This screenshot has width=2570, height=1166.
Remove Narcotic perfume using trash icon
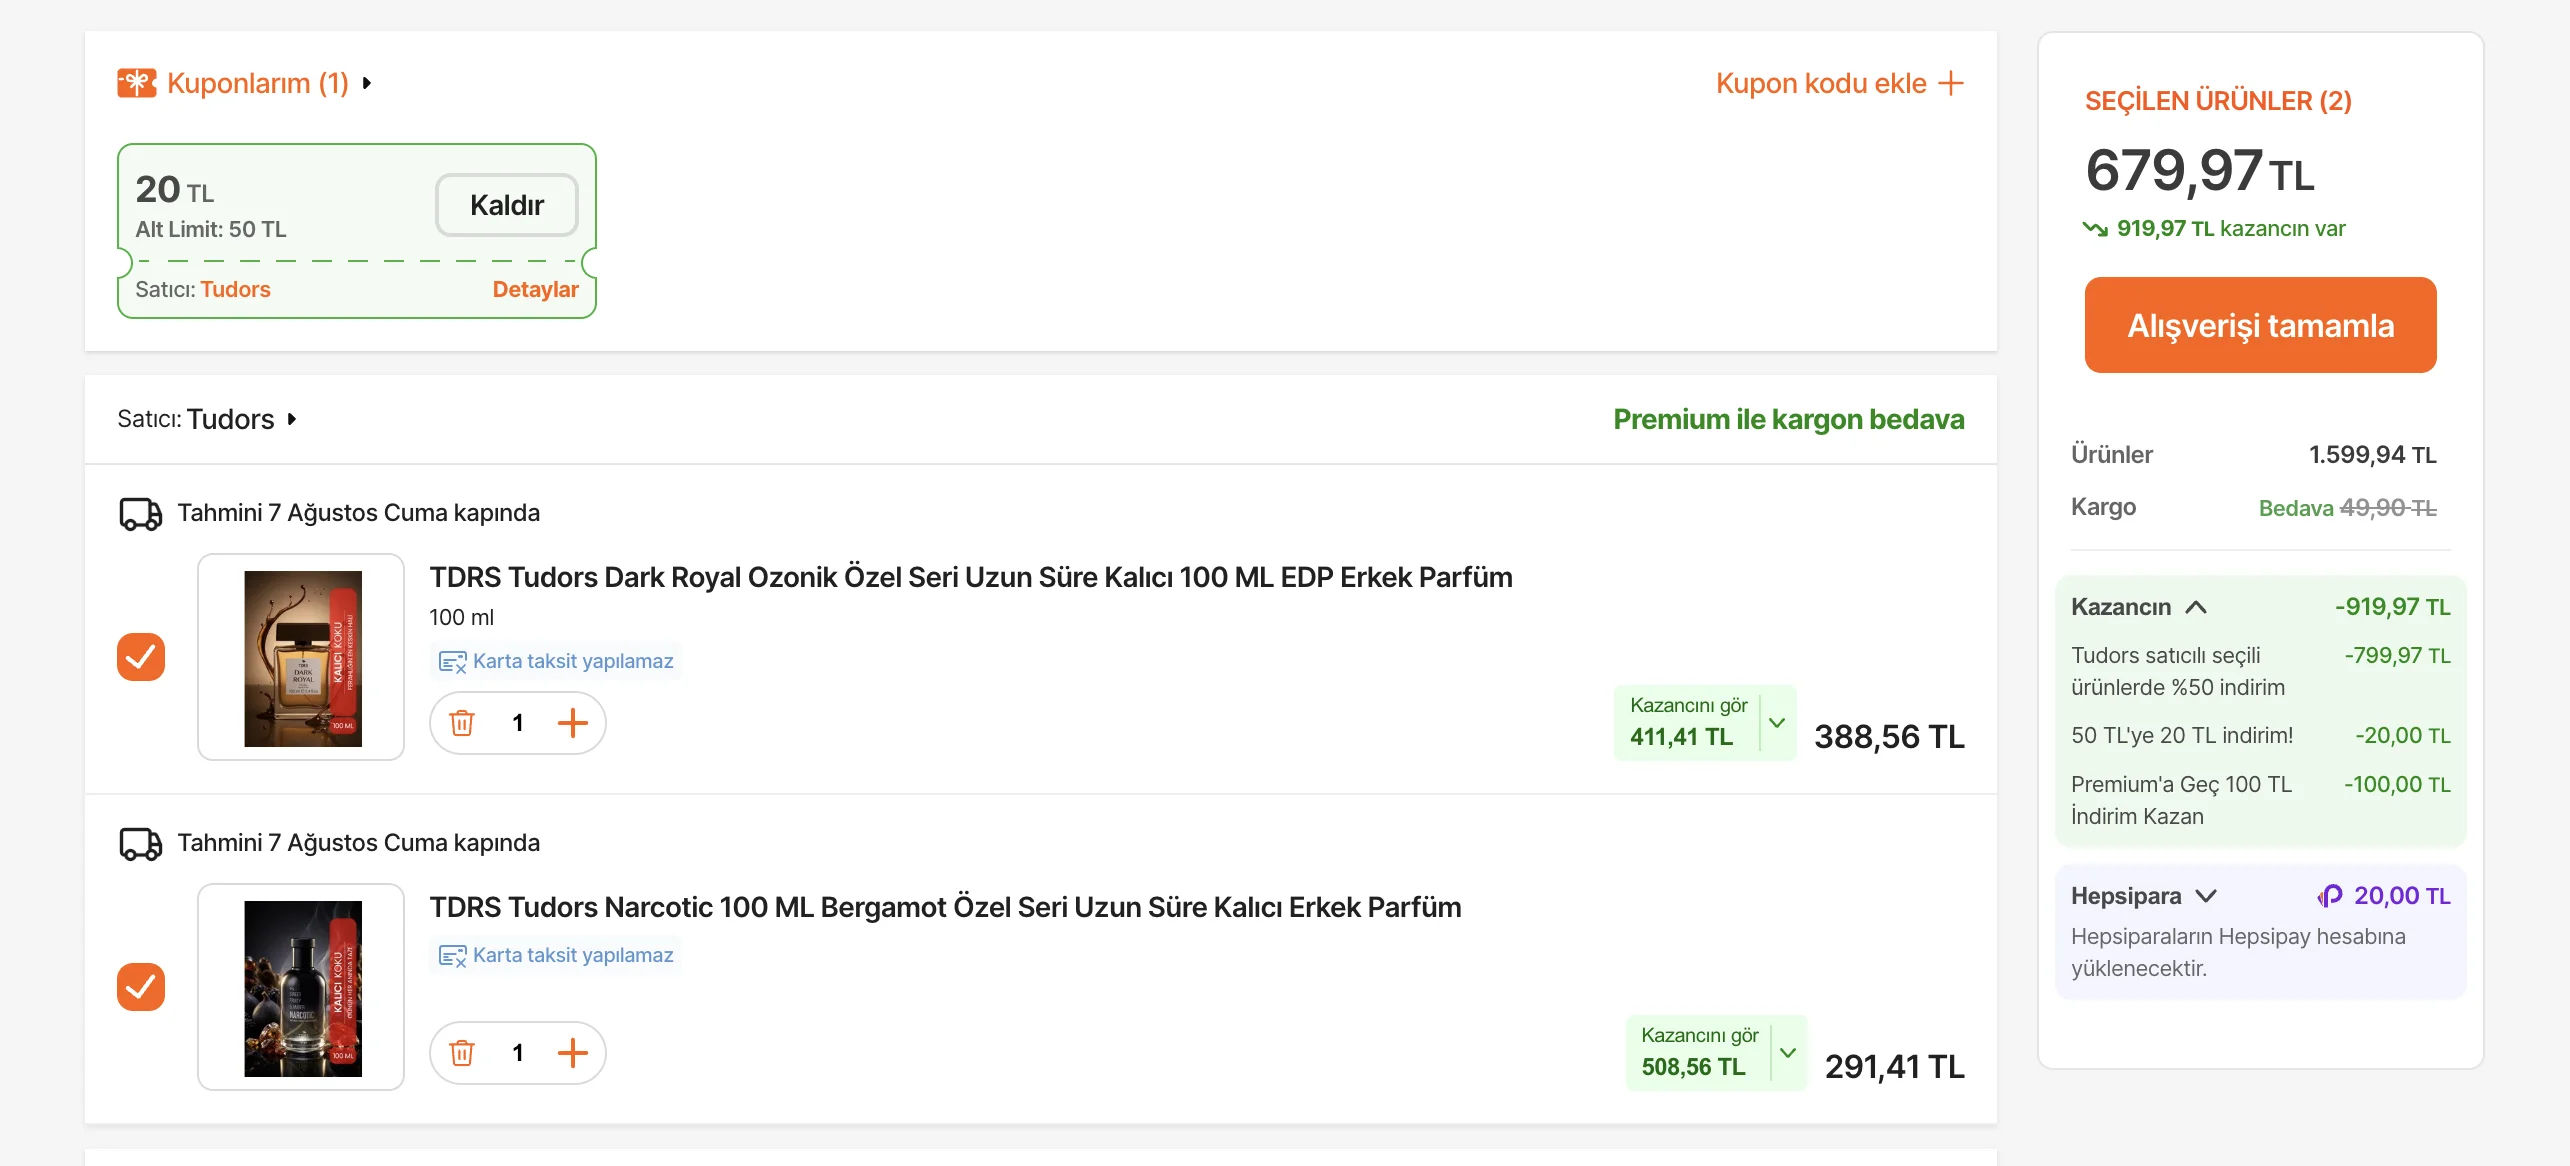[x=462, y=1053]
